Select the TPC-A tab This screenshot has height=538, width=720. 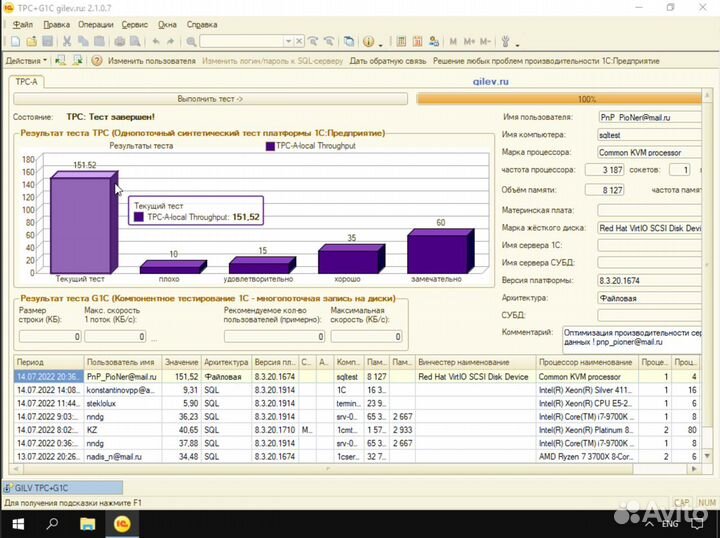pos(25,81)
